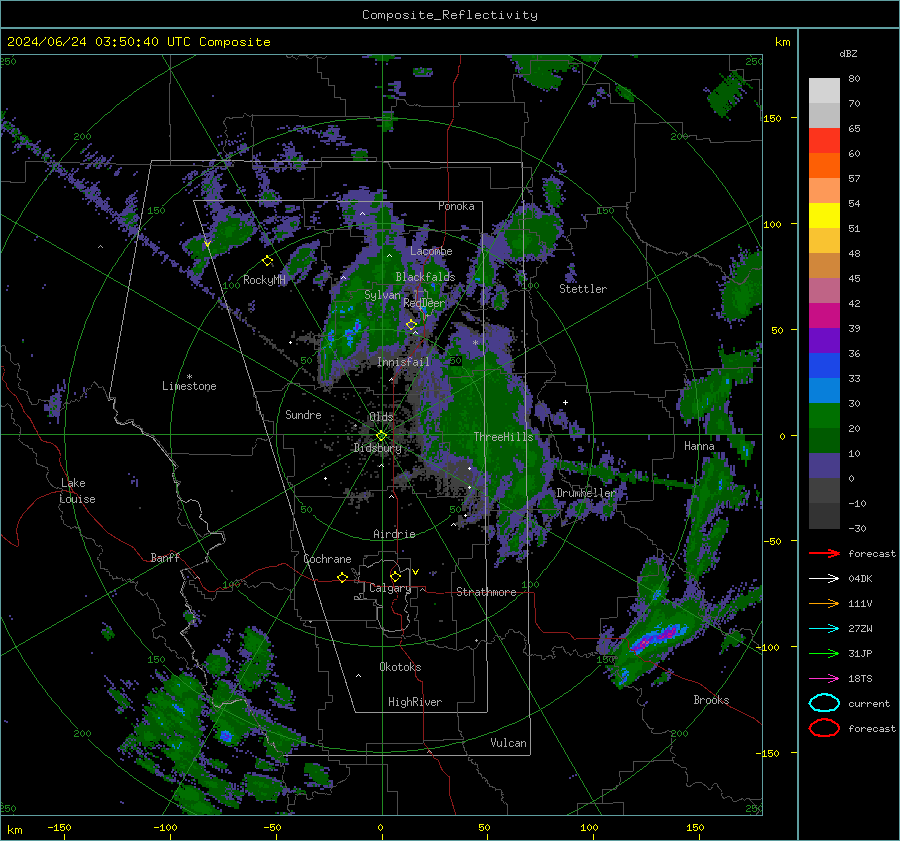Viewport: 900px width, 841px height.
Task: Click the Blackfalds city label
Action: pyautogui.click(x=425, y=277)
